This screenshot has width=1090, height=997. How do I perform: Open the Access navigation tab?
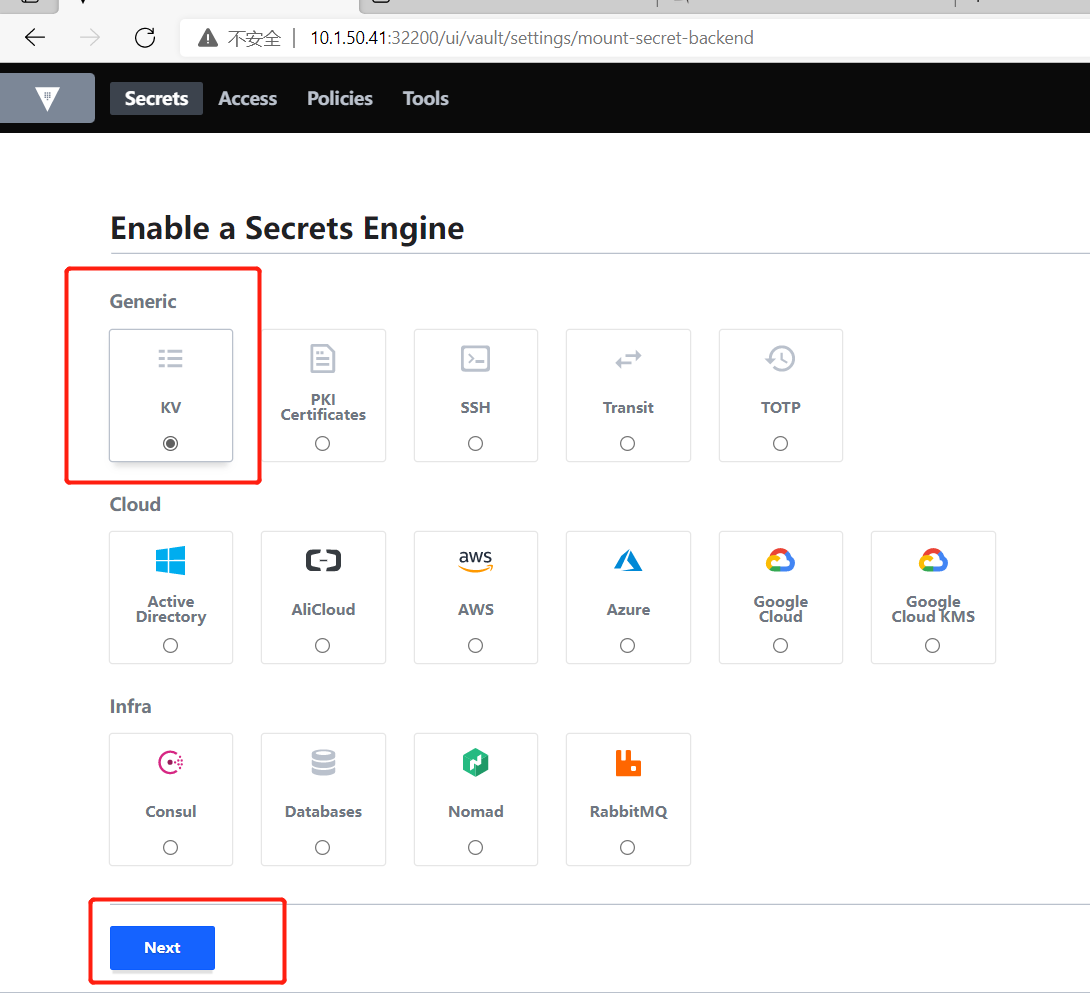click(247, 99)
